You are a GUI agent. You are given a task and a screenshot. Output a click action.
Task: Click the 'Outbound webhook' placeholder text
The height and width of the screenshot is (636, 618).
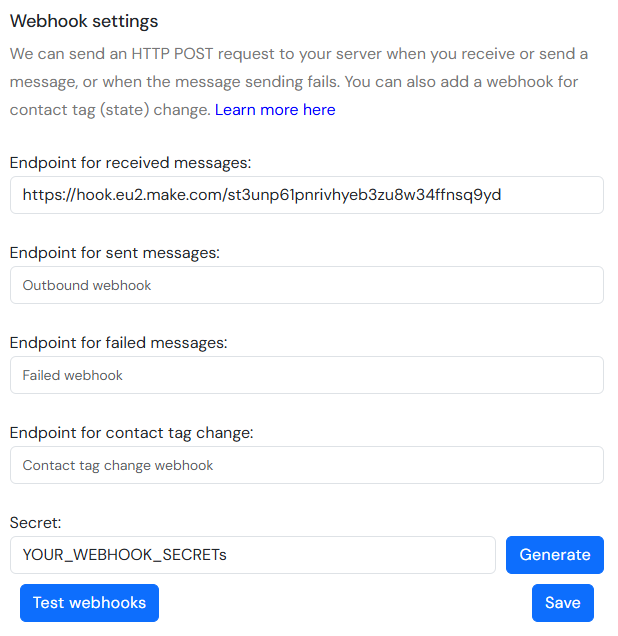tap(87, 285)
